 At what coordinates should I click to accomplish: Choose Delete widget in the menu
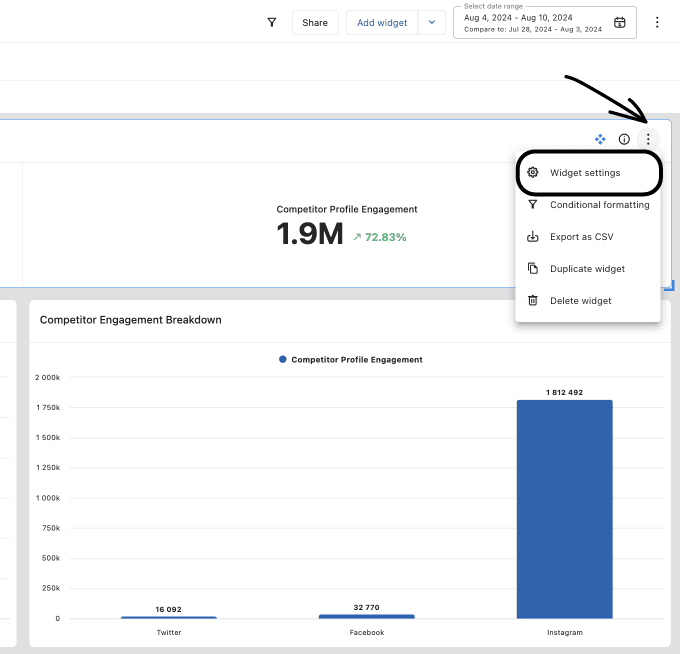coord(580,301)
